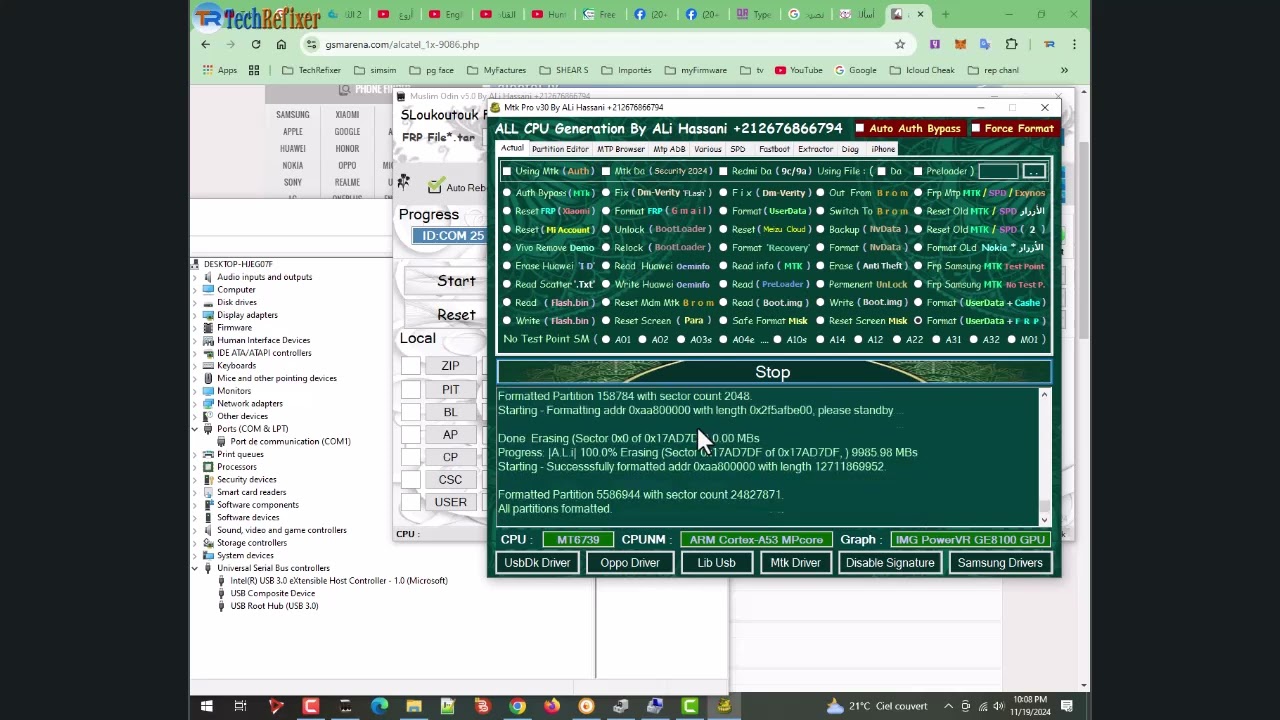Switch to the Mtp ADB tab
The width and height of the screenshot is (1280, 720).
(669, 149)
